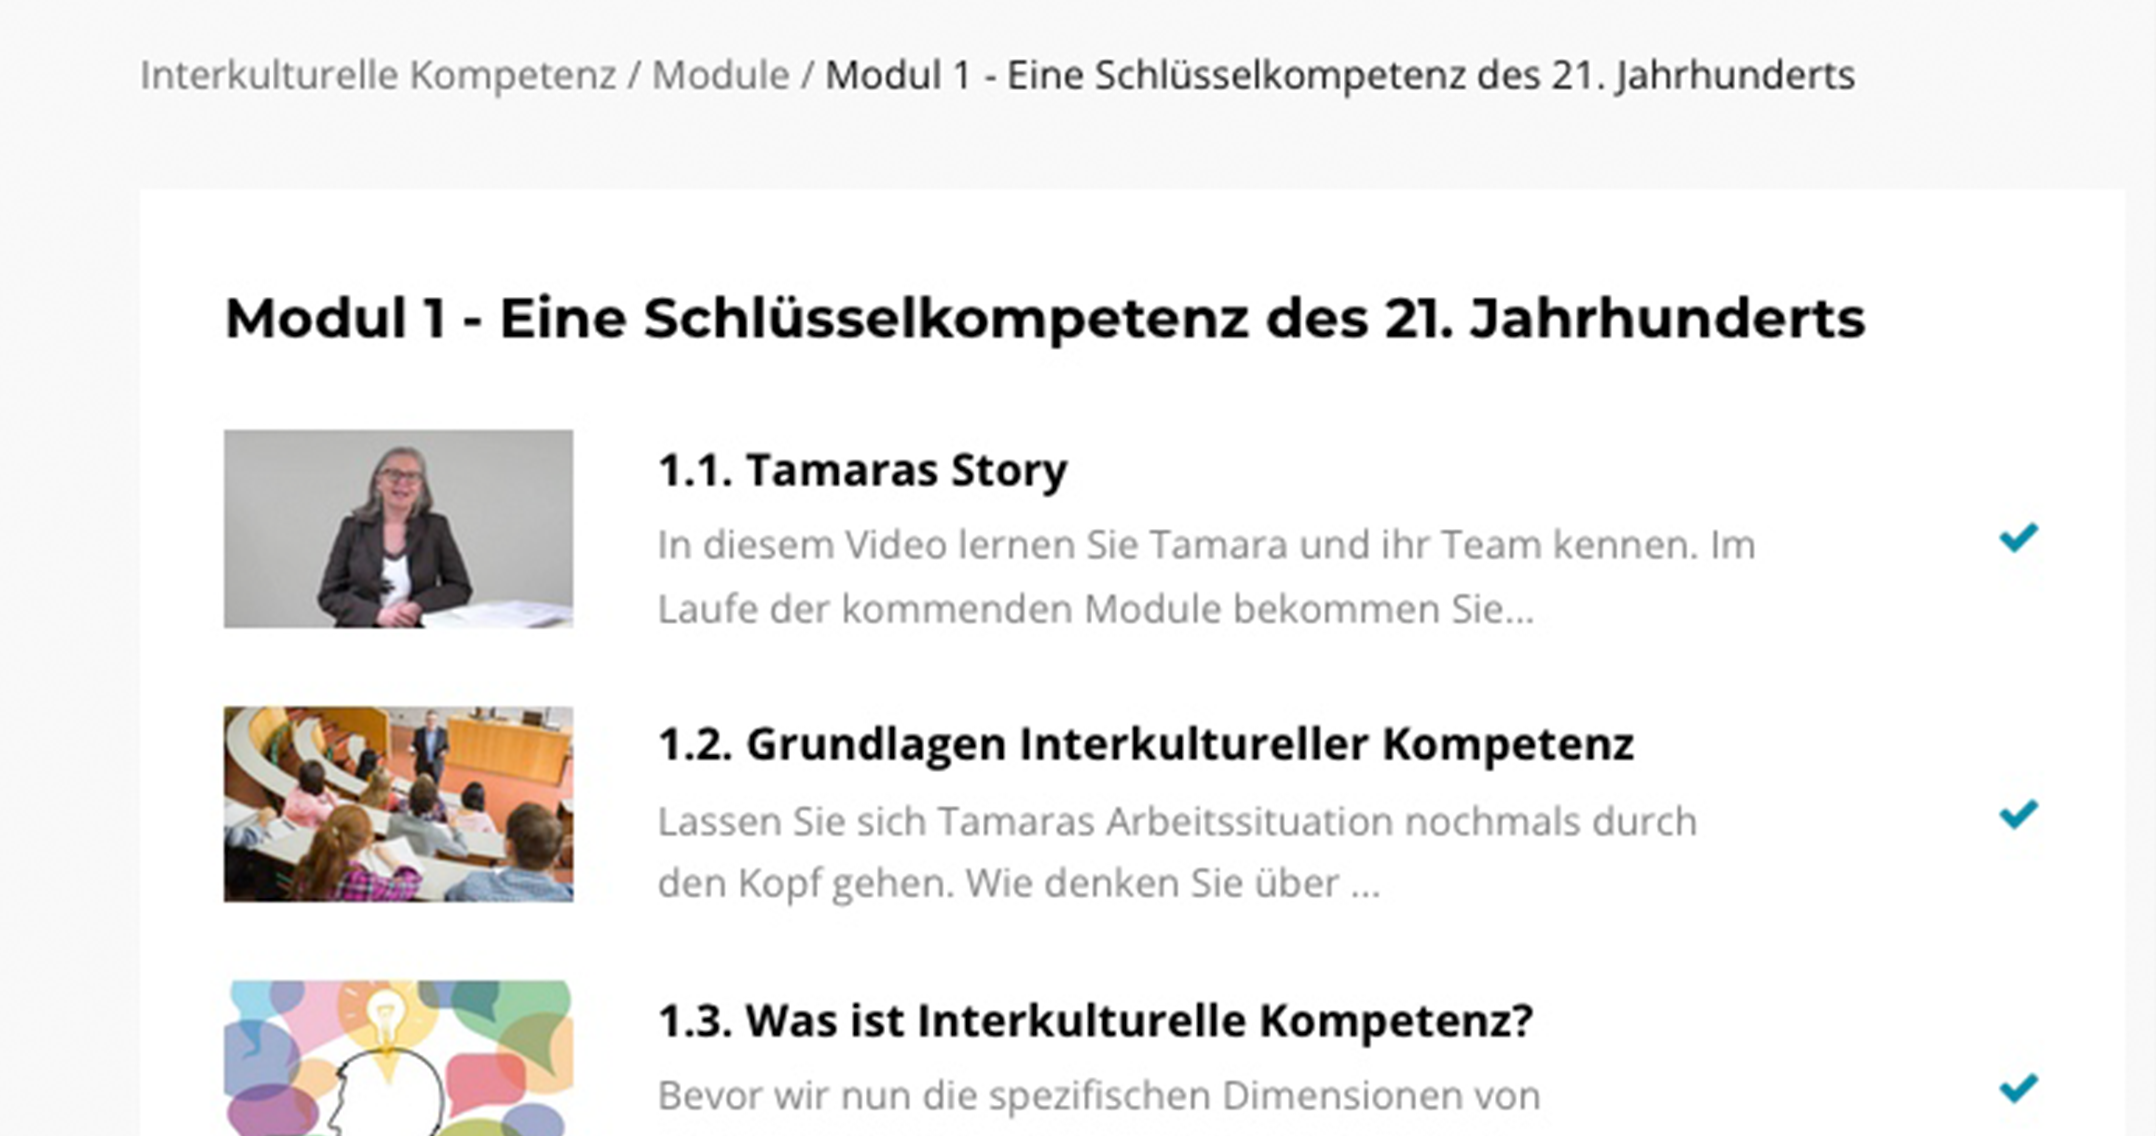The image size is (2156, 1136).
Task: Open the Interkulturelle Kompetenz breadcrumb link
Action: pos(378,75)
